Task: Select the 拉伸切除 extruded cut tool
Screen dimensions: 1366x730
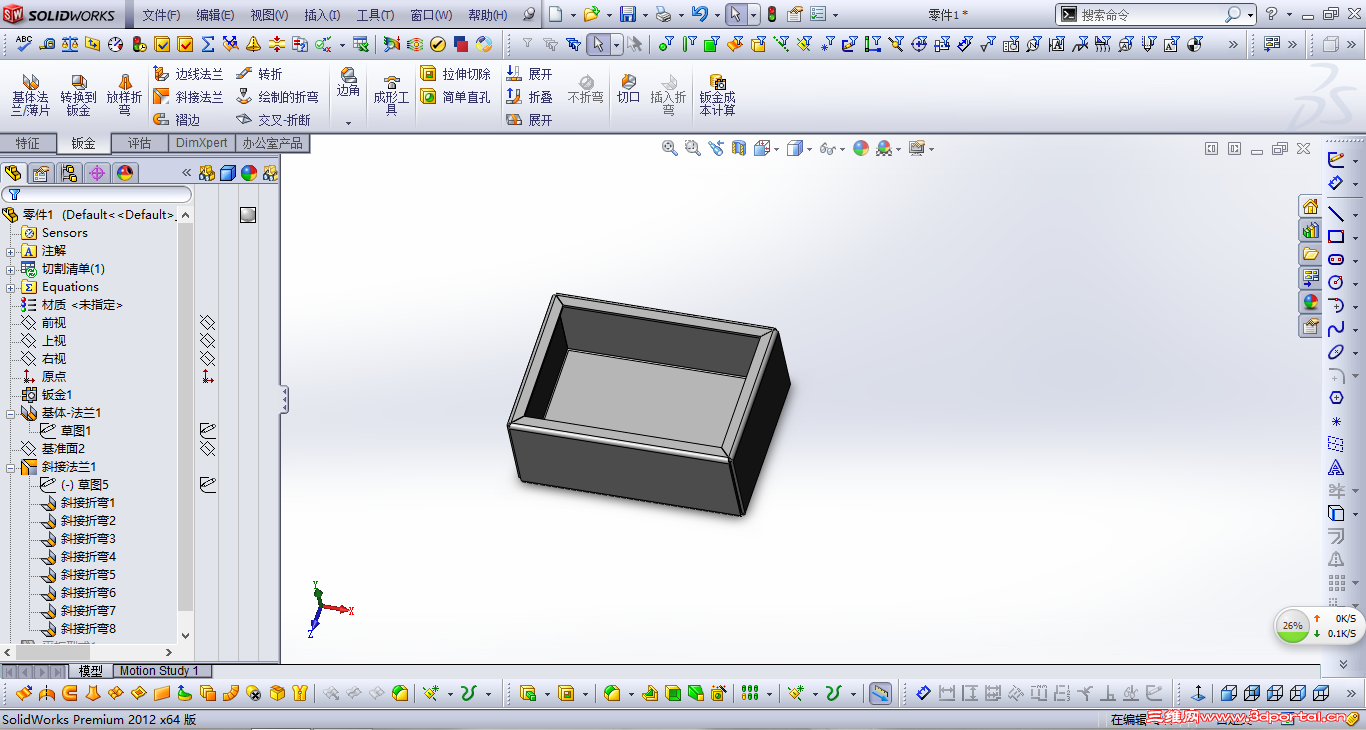Action: 455,74
